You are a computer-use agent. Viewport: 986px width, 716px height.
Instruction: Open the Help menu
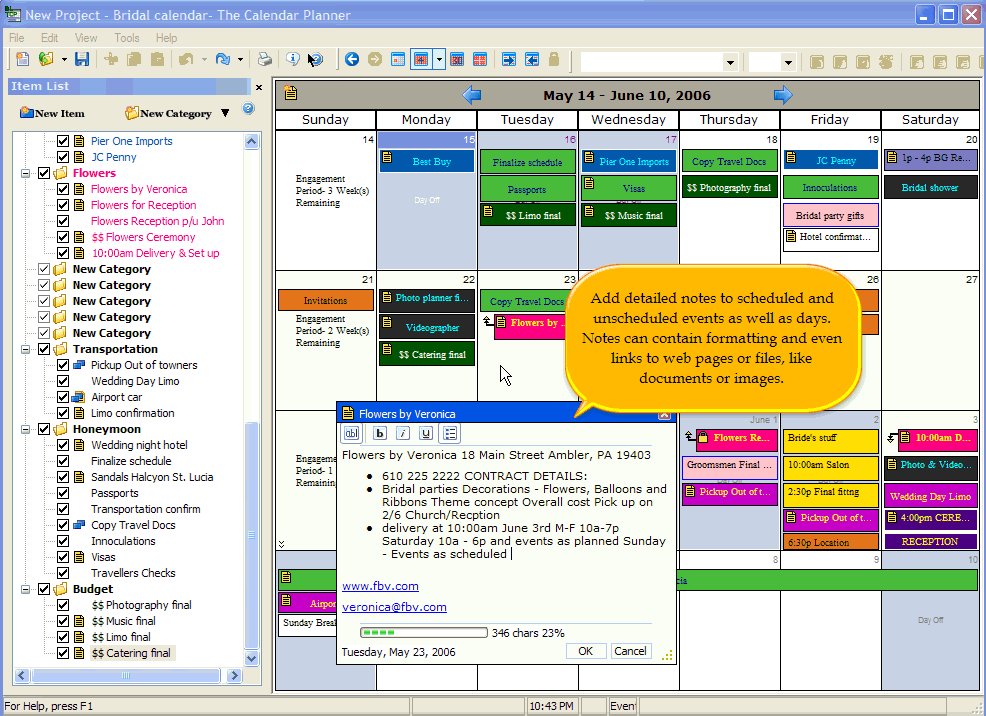[x=167, y=38]
